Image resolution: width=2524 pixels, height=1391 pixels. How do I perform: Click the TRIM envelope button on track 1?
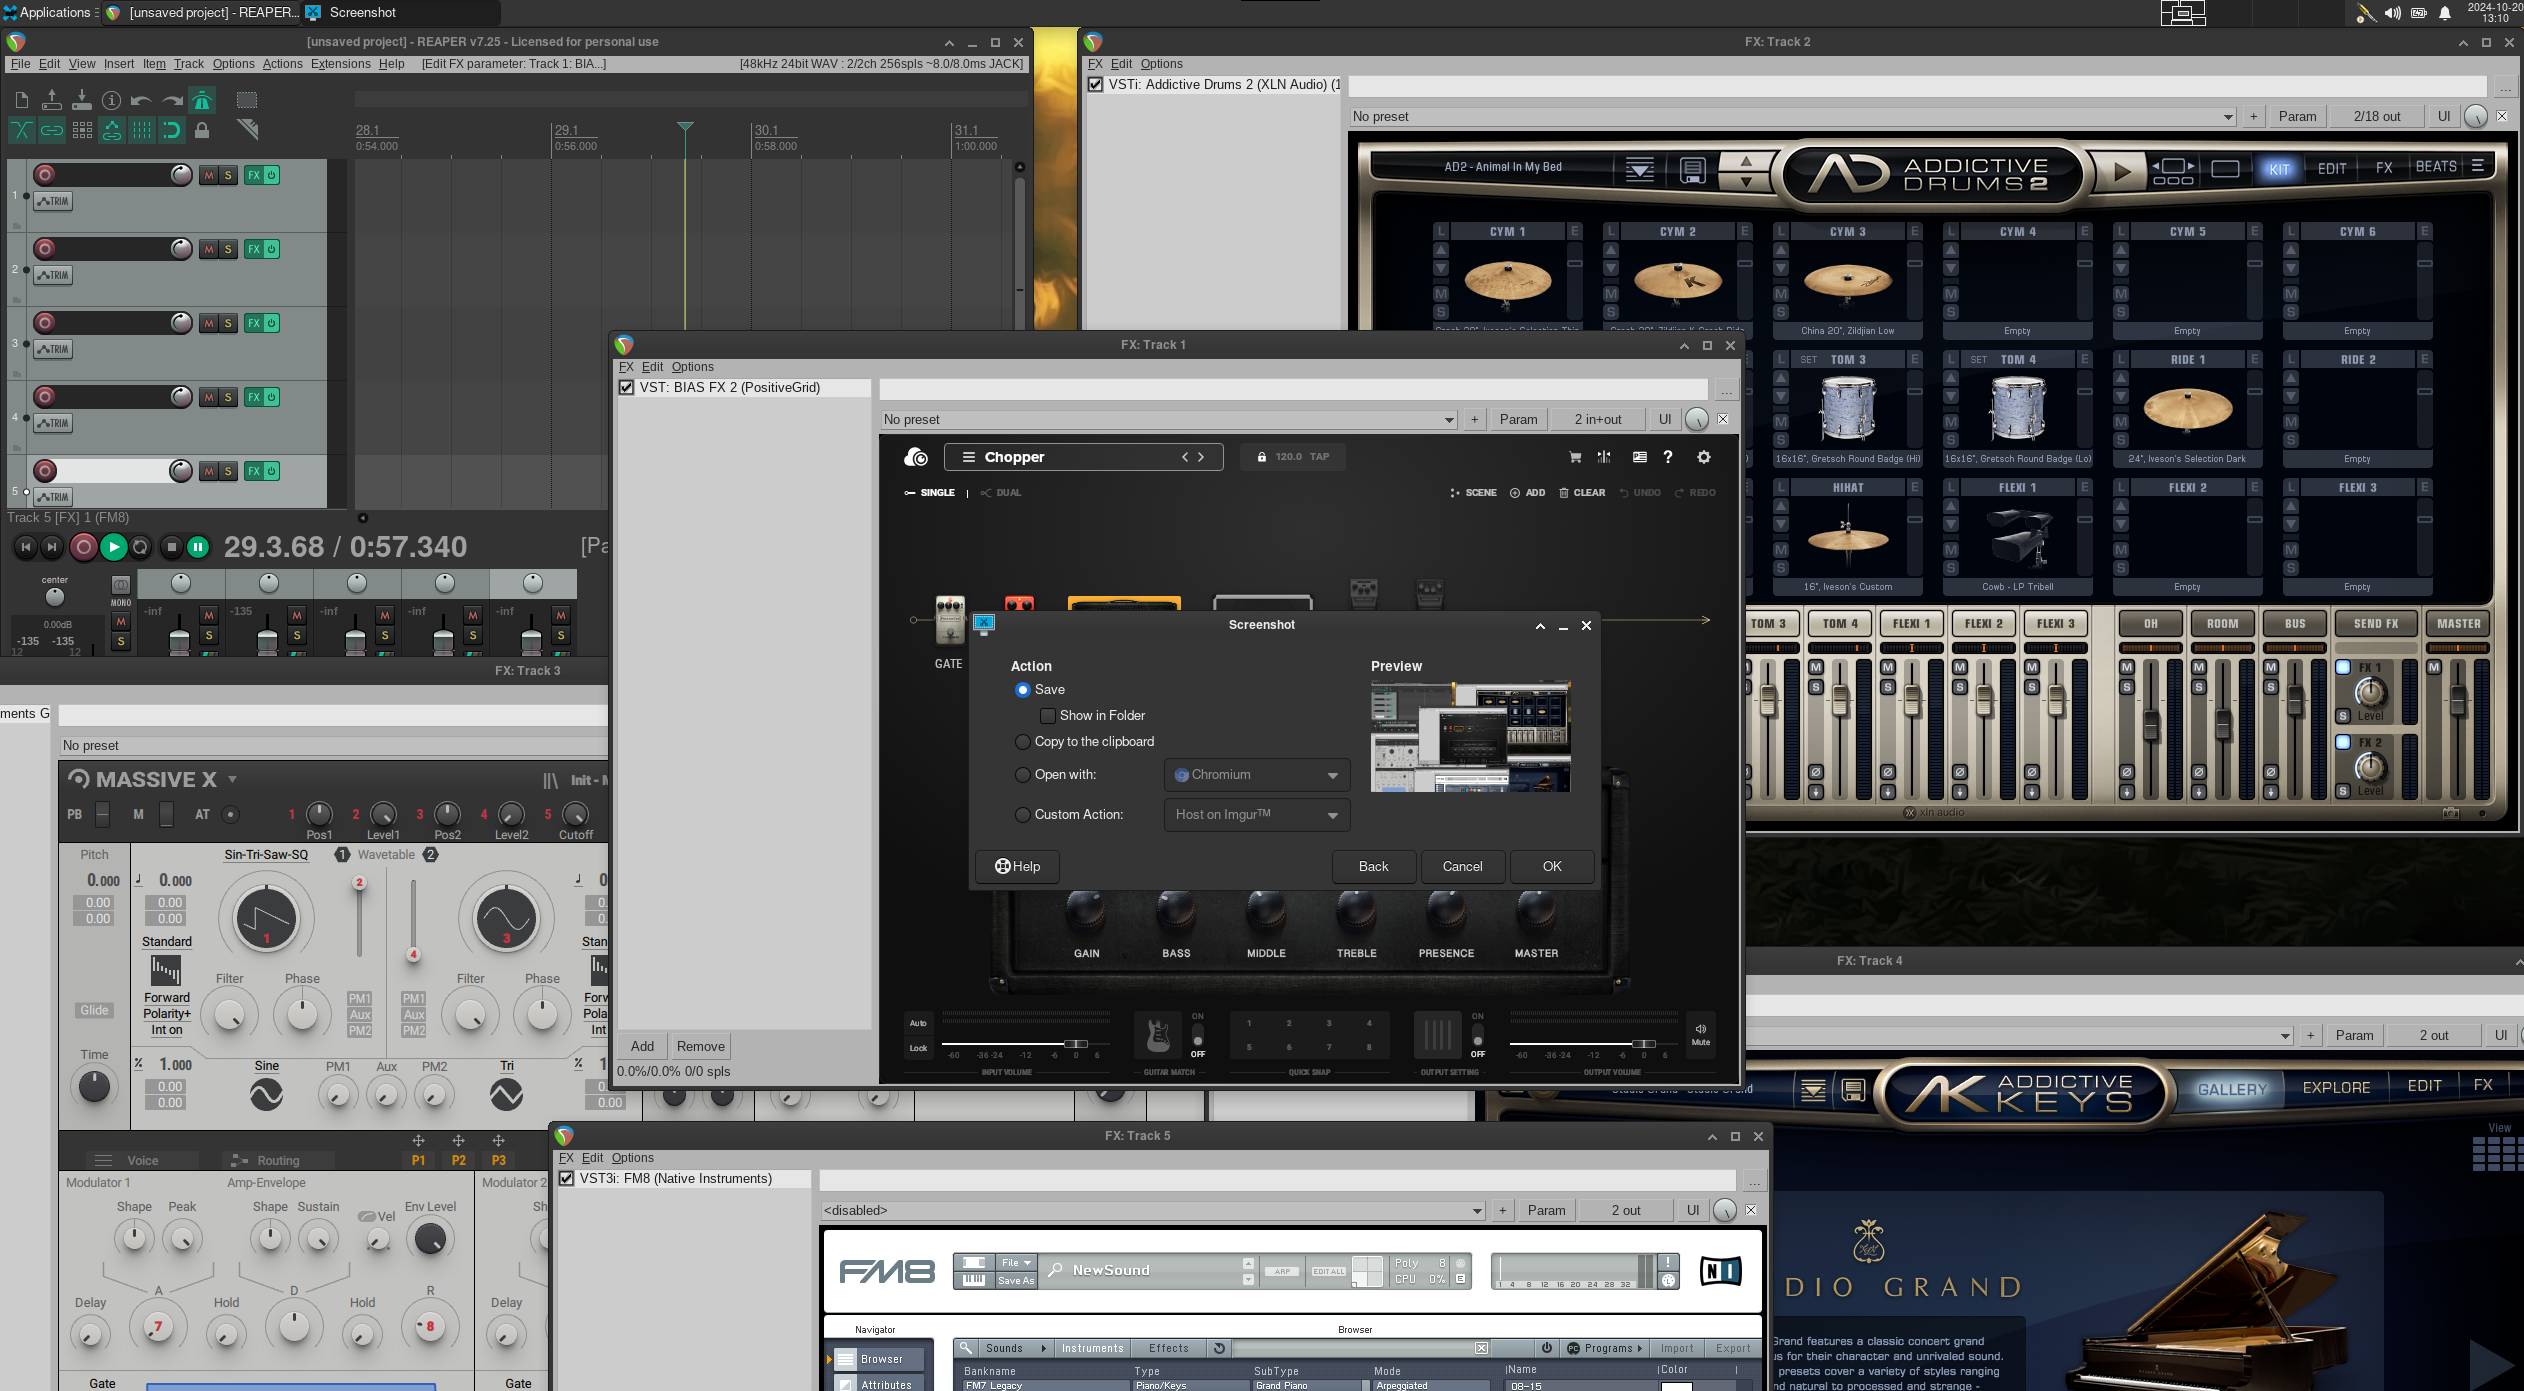click(53, 201)
